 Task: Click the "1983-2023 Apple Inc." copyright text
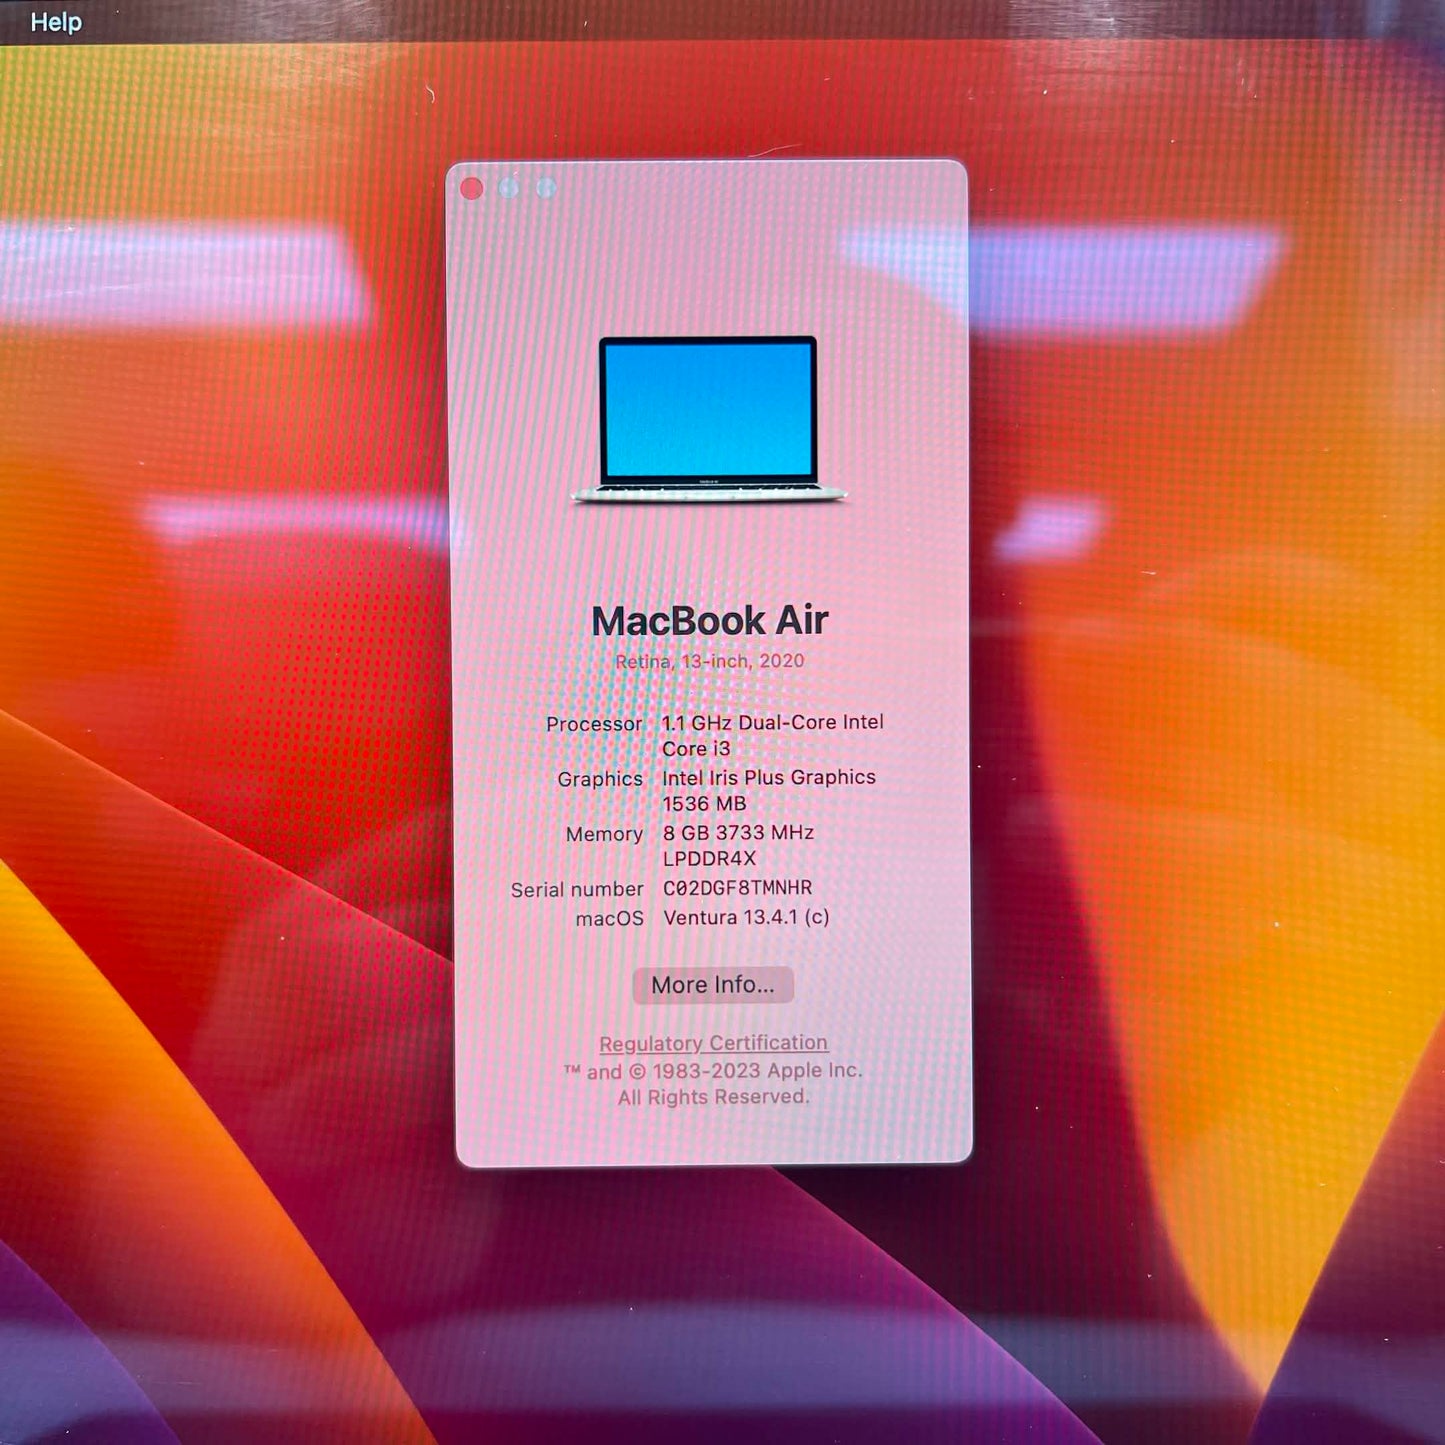(757, 1071)
